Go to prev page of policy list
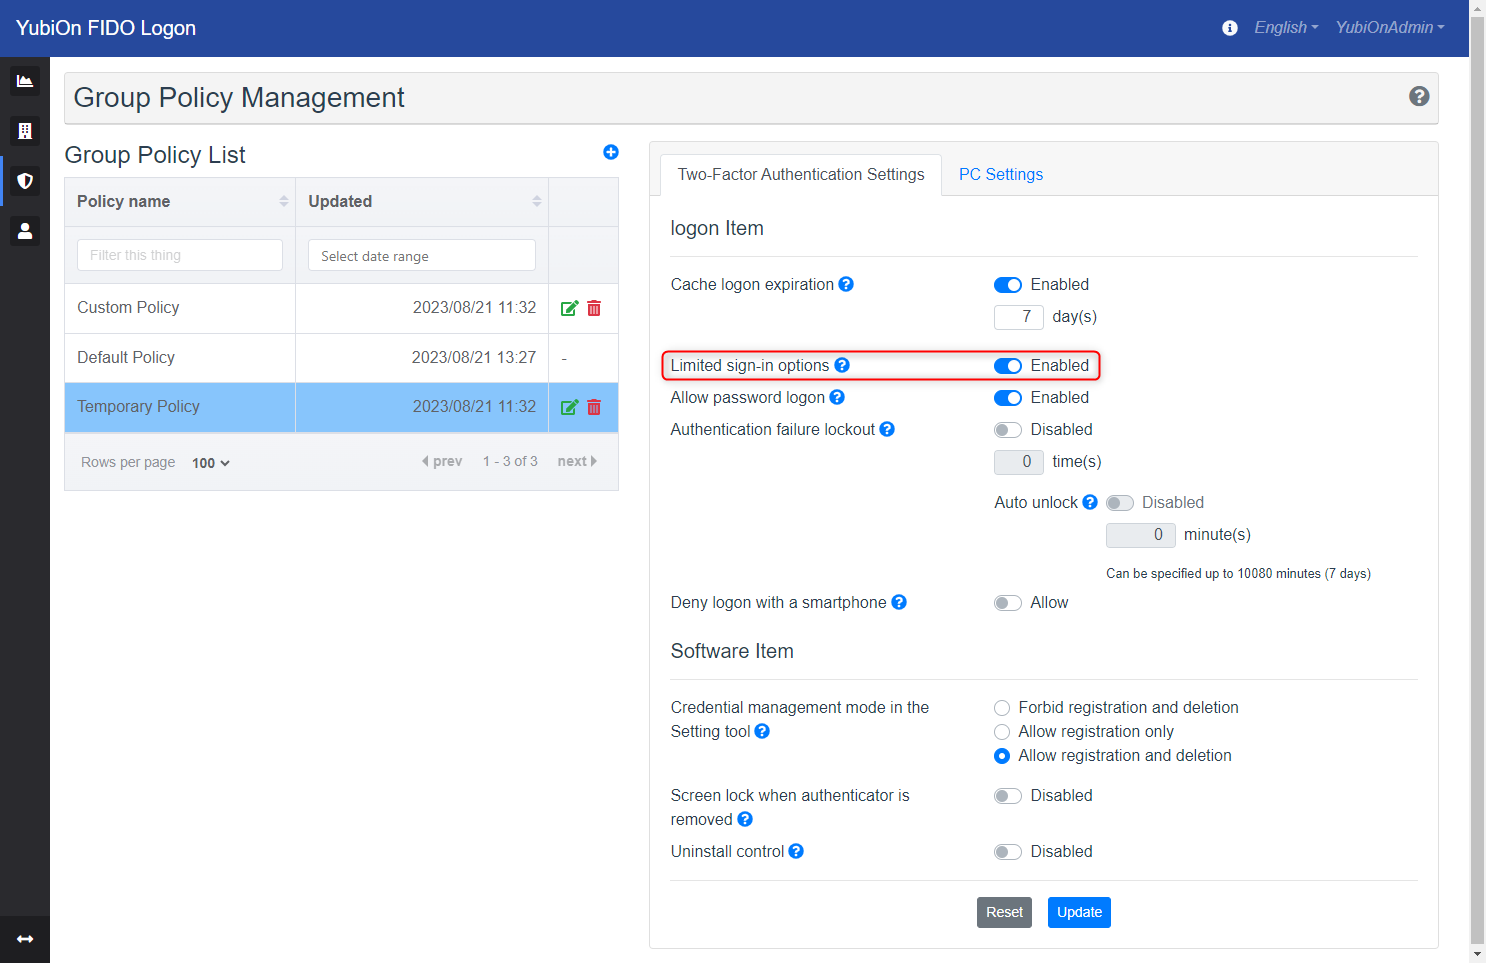Image resolution: width=1486 pixels, height=963 pixels. [442, 461]
